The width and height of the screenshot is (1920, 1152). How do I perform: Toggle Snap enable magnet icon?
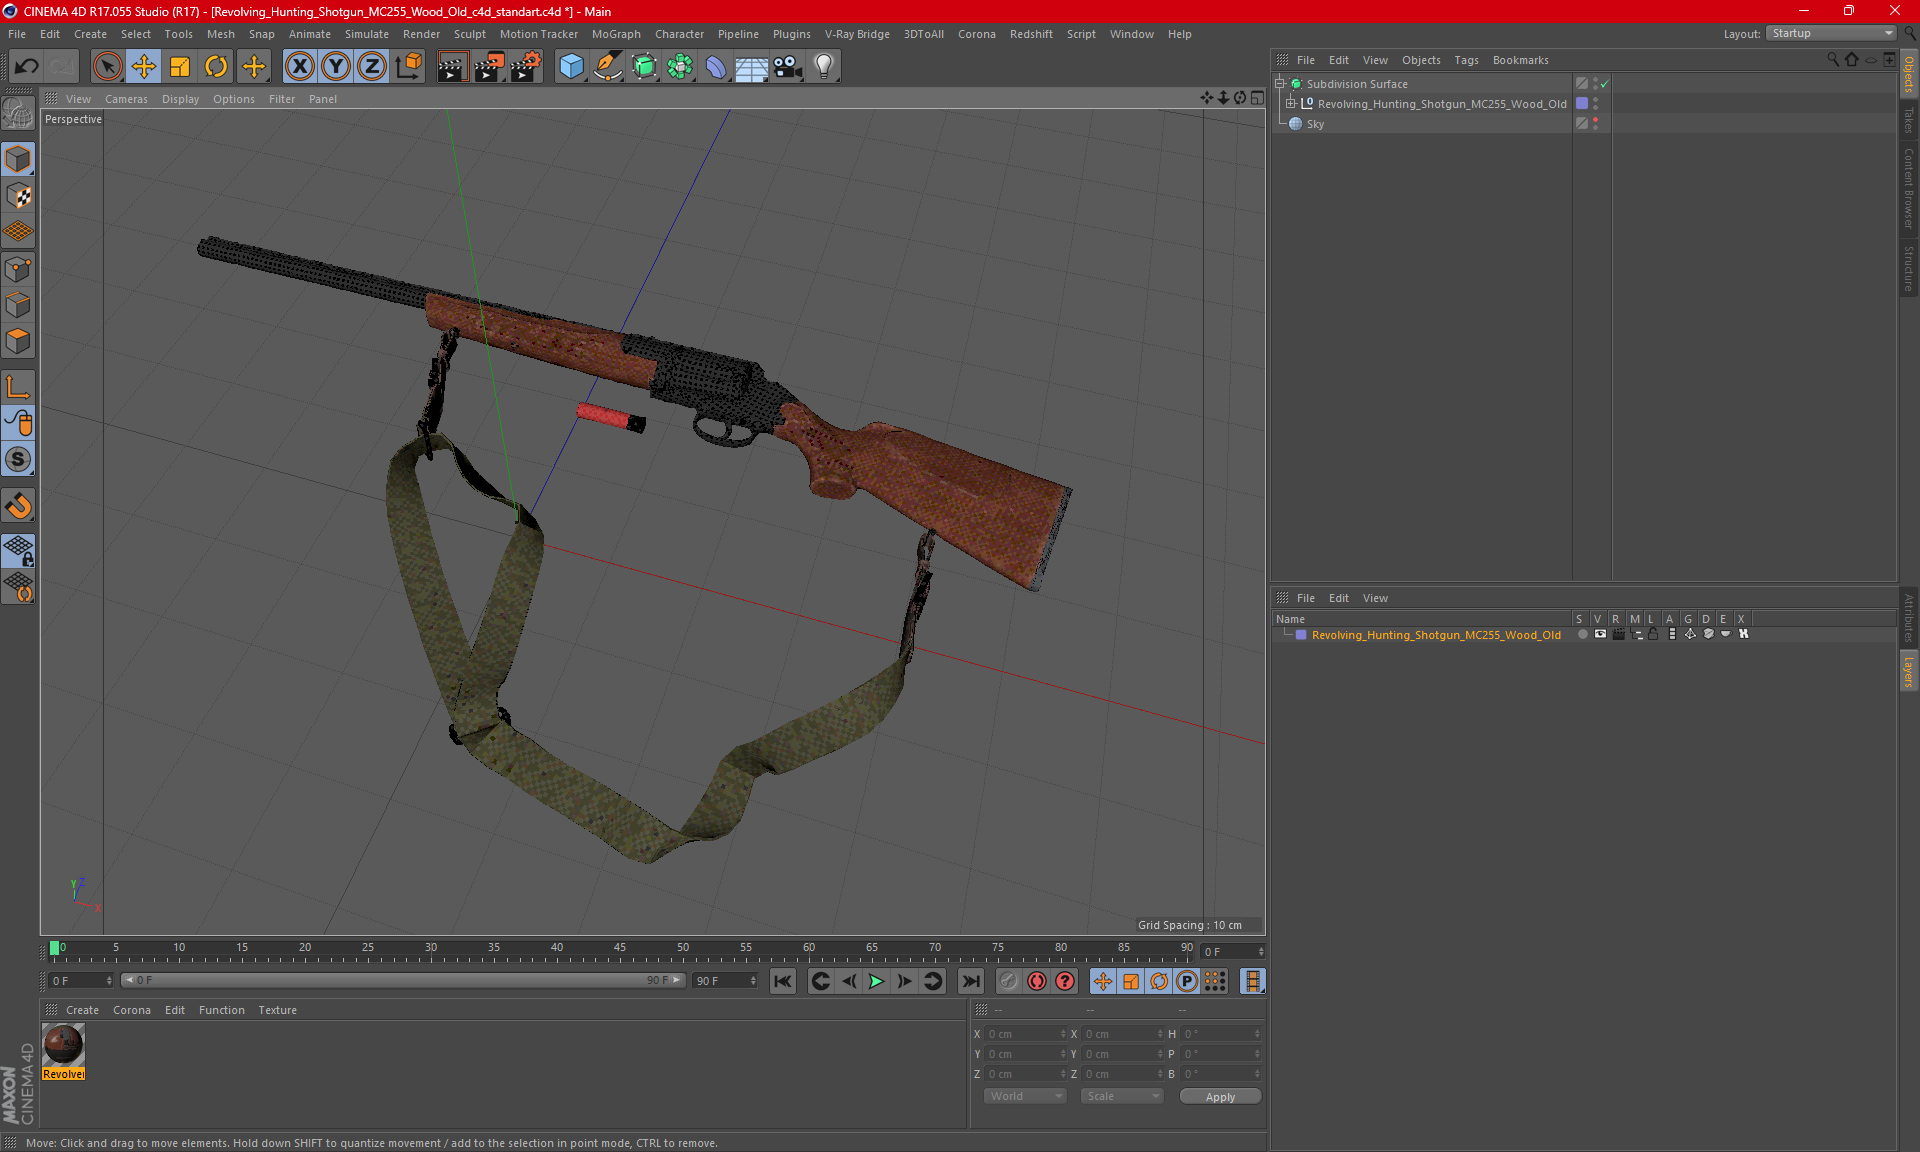click(18, 506)
